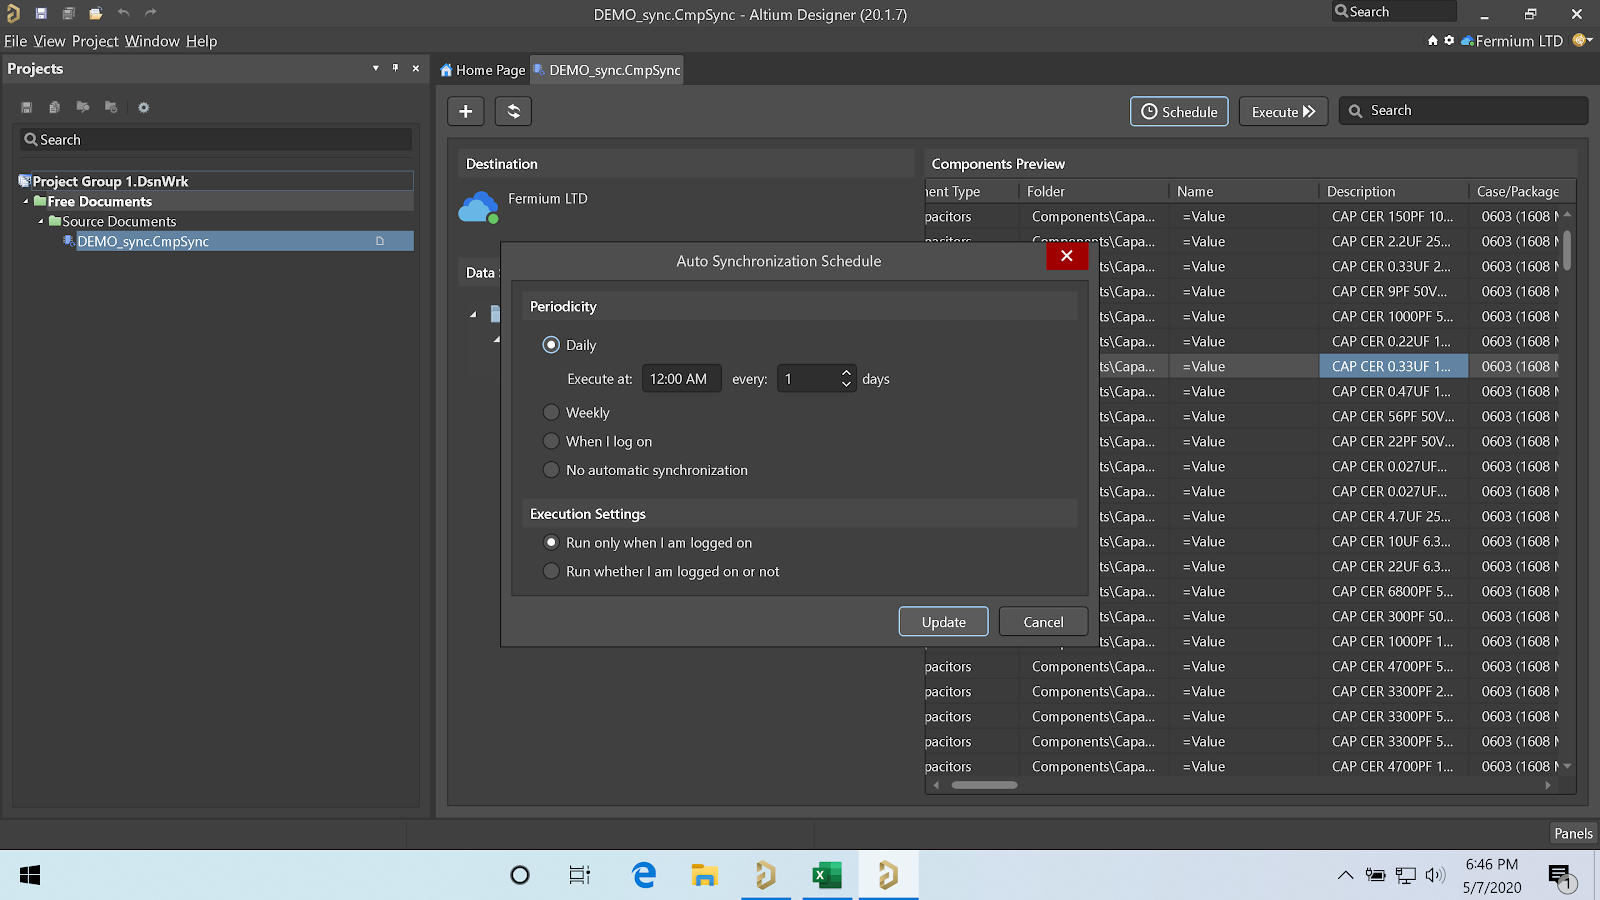Open Projects panel settings gear

click(x=144, y=107)
